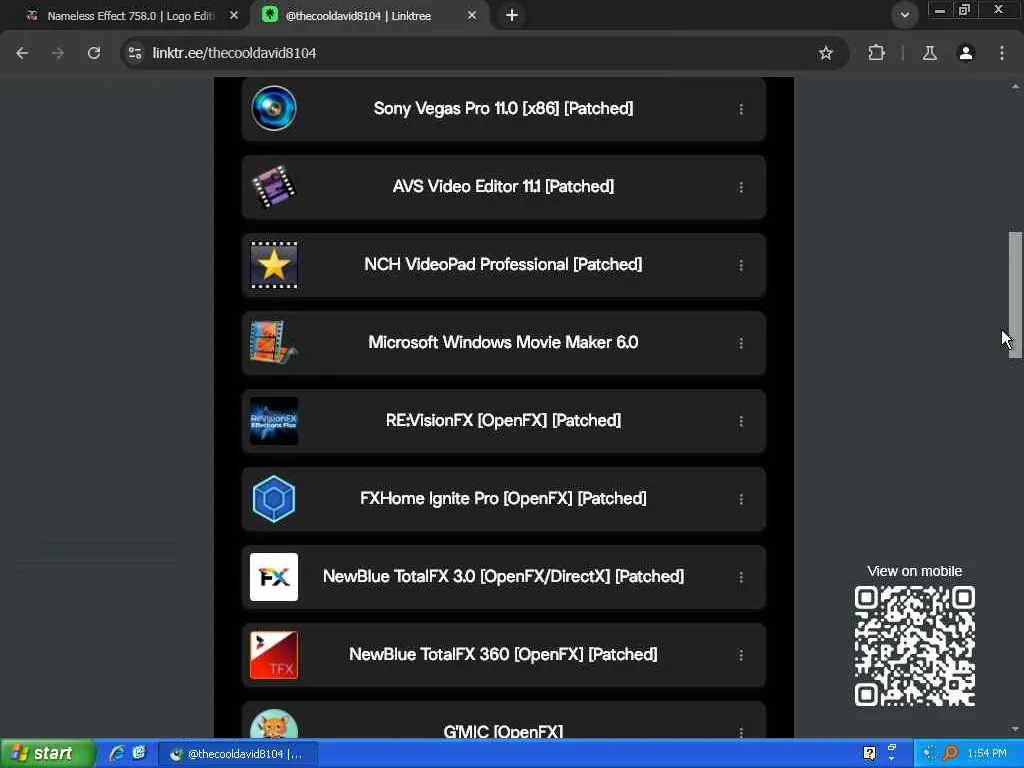
Task: Open share menu for G'MIC row
Action: 741,731
